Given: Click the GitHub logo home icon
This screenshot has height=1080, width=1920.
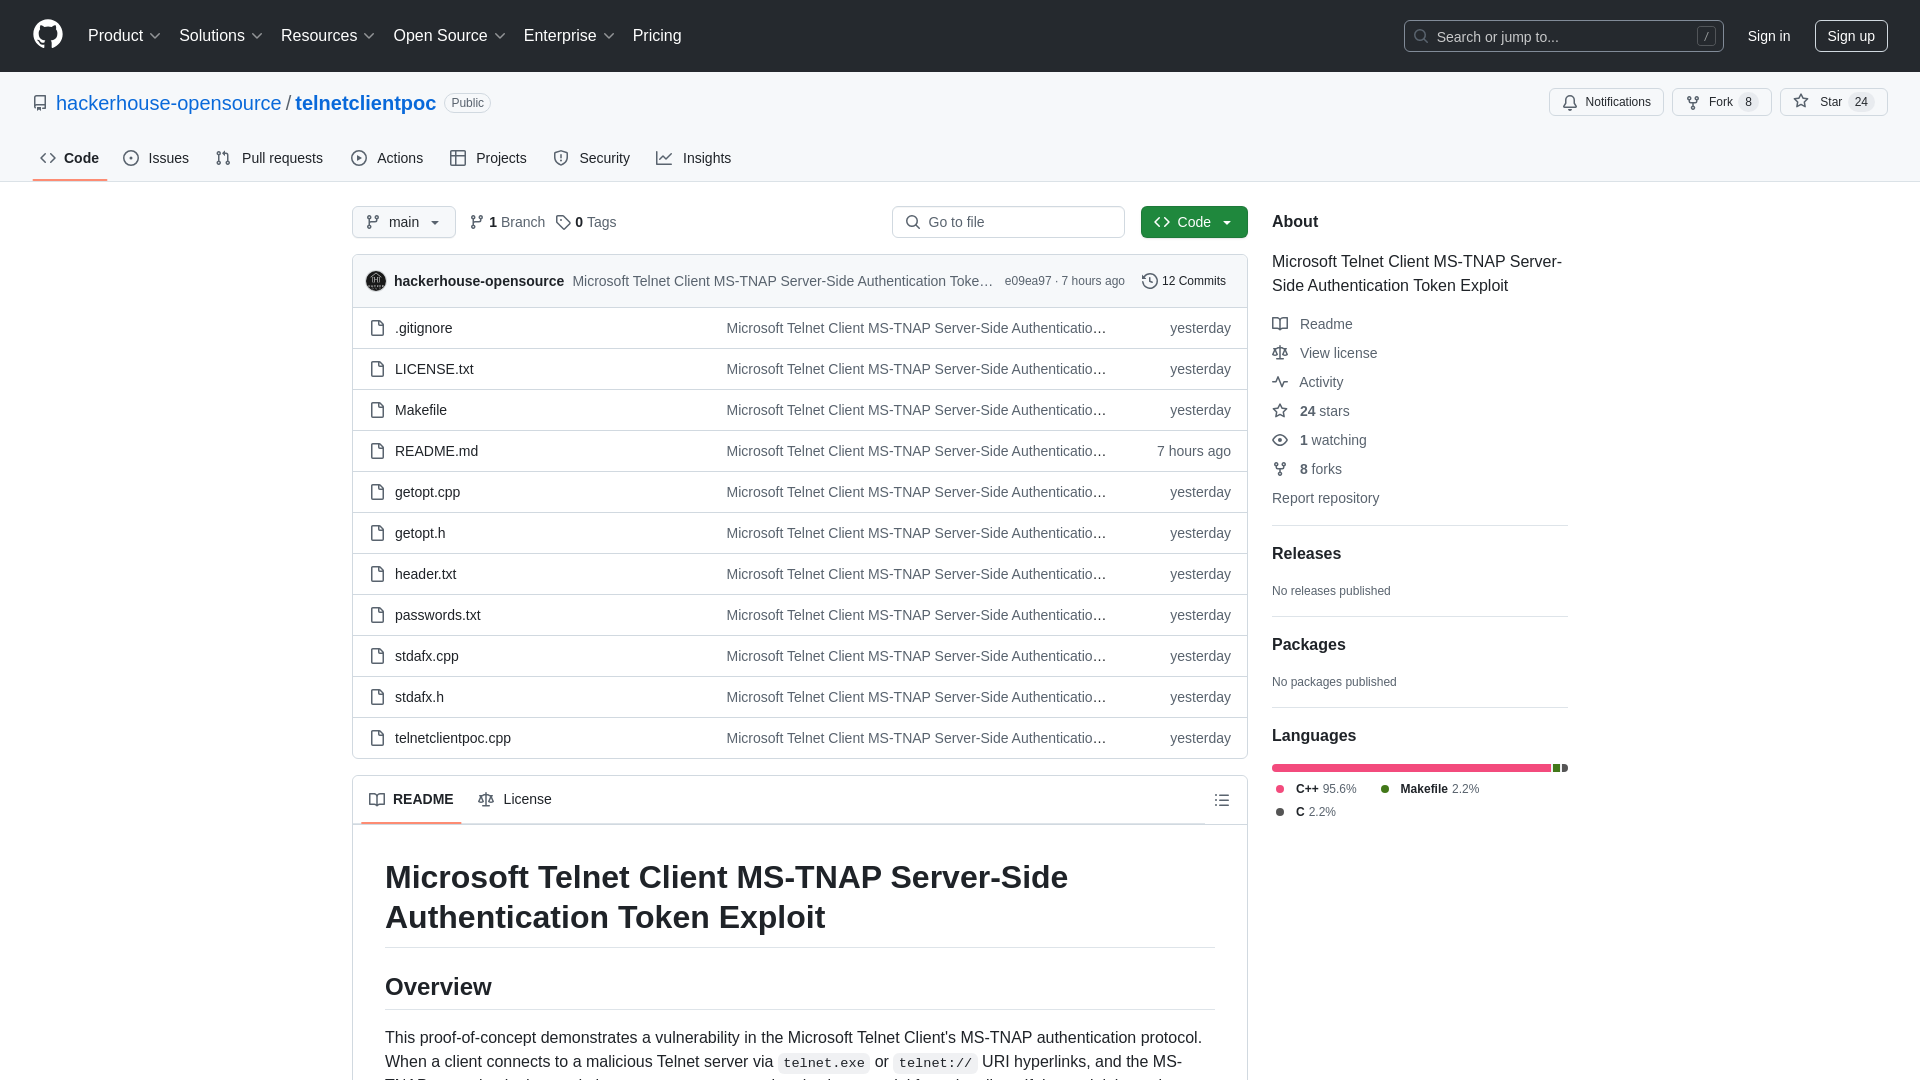Looking at the screenshot, I should click(48, 35).
